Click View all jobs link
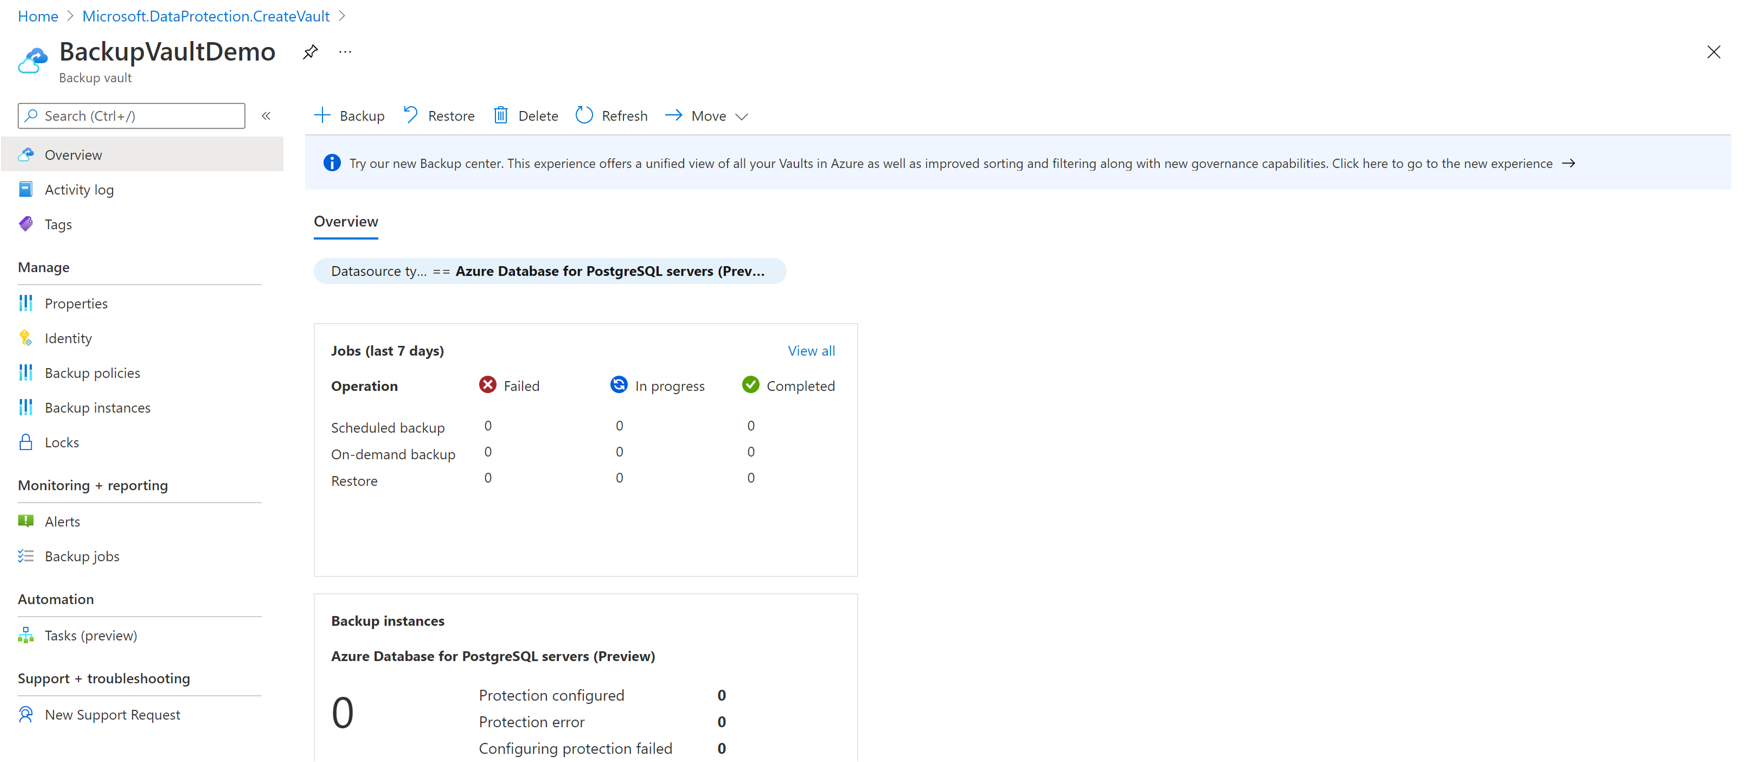This screenshot has width=1749, height=762. click(x=811, y=351)
